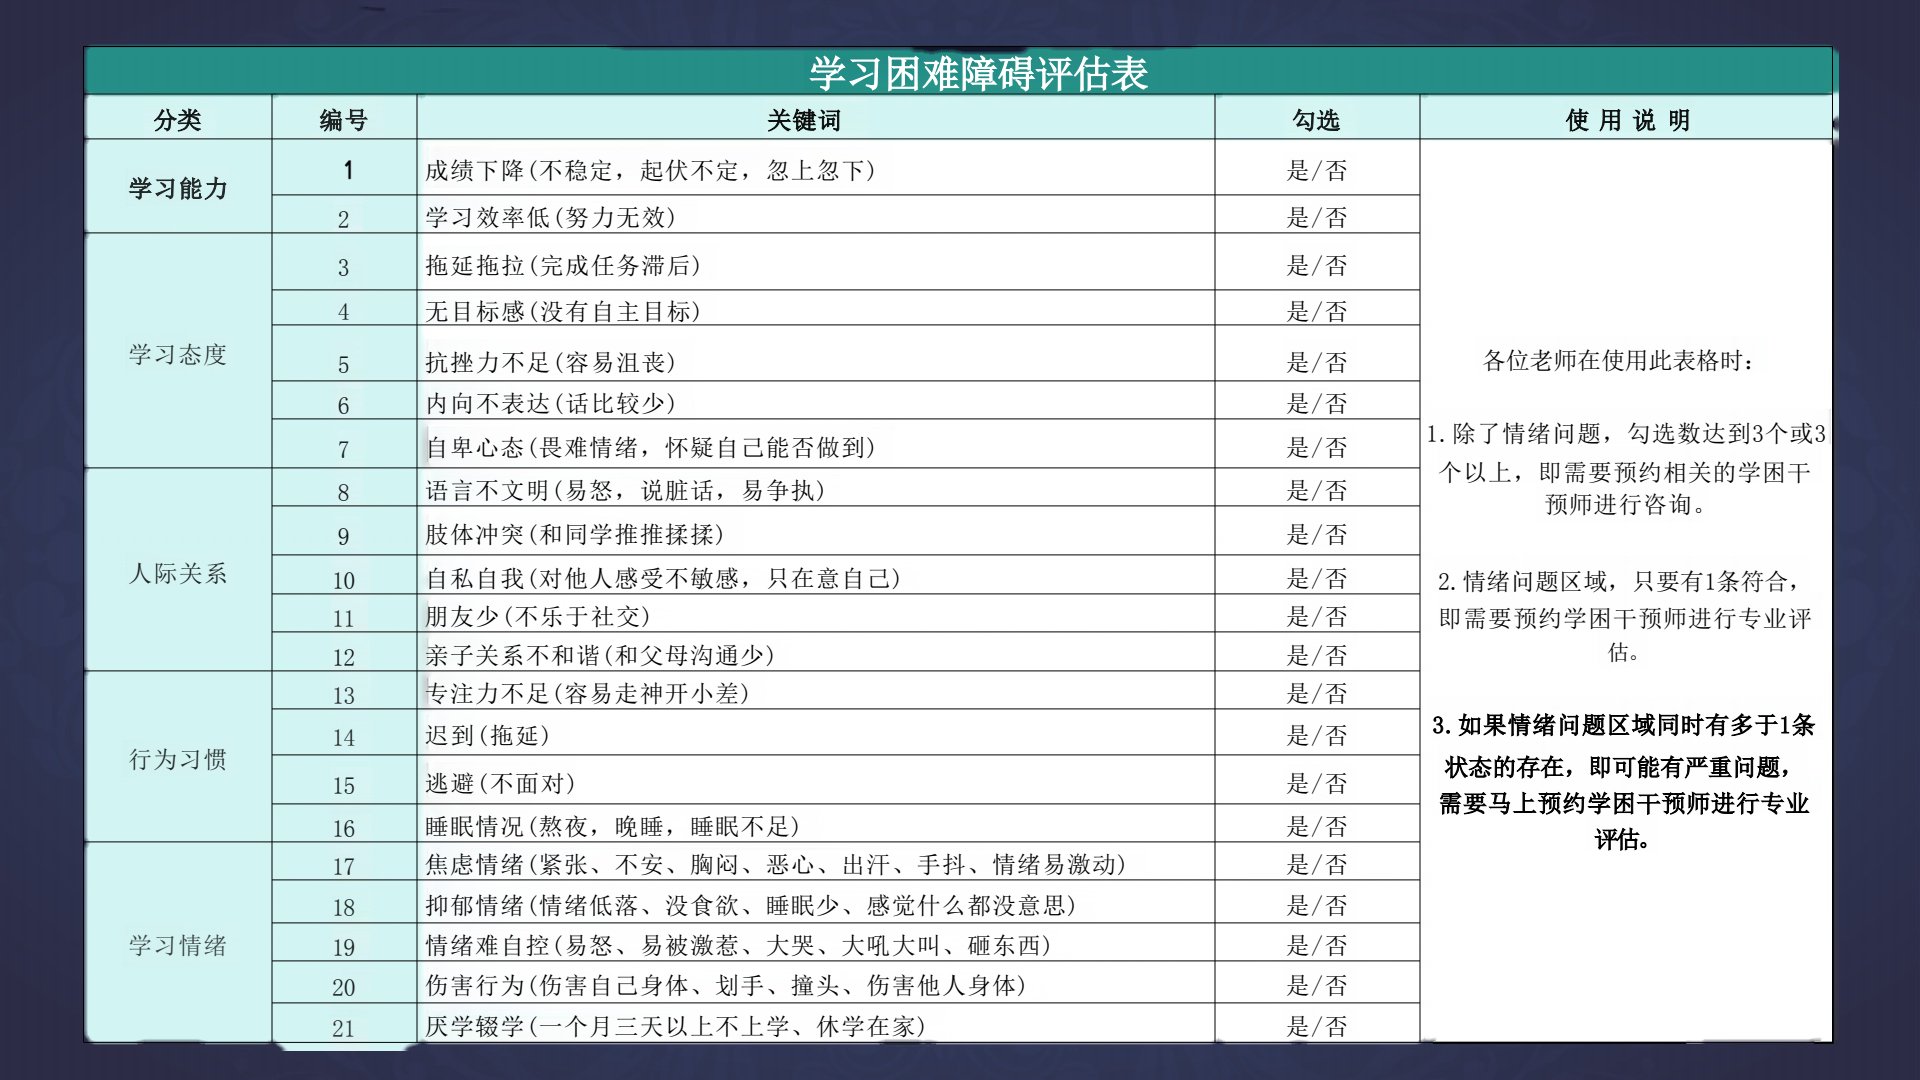Click 是/否 for row 迟到(拖延)

(1316, 735)
